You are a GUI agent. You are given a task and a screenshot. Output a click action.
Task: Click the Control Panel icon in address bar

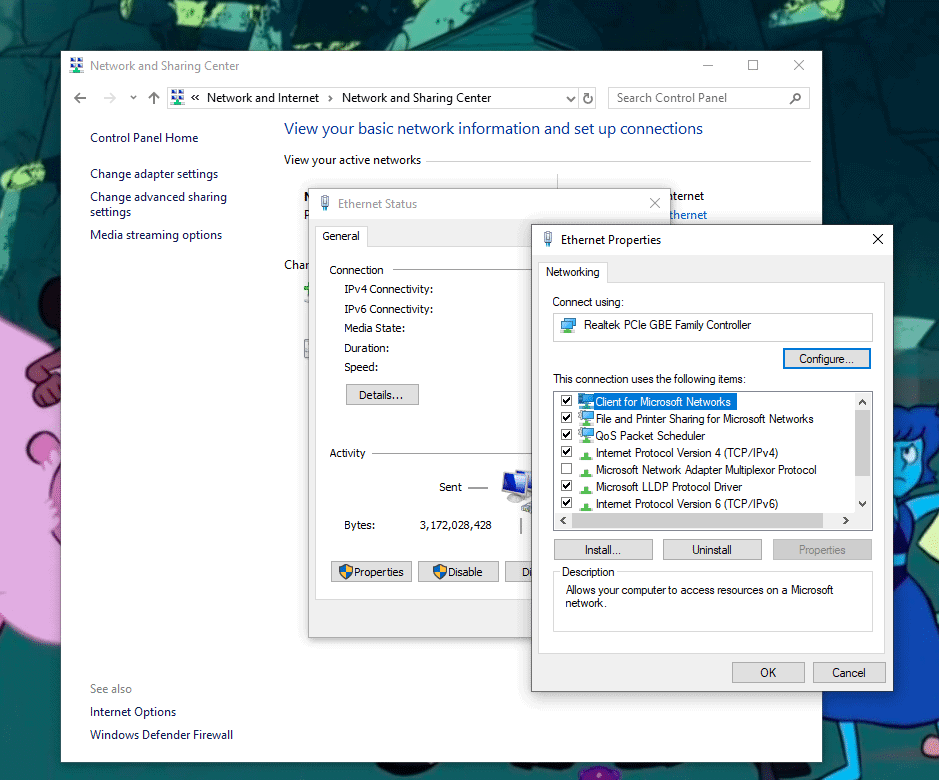tap(178, 97)
